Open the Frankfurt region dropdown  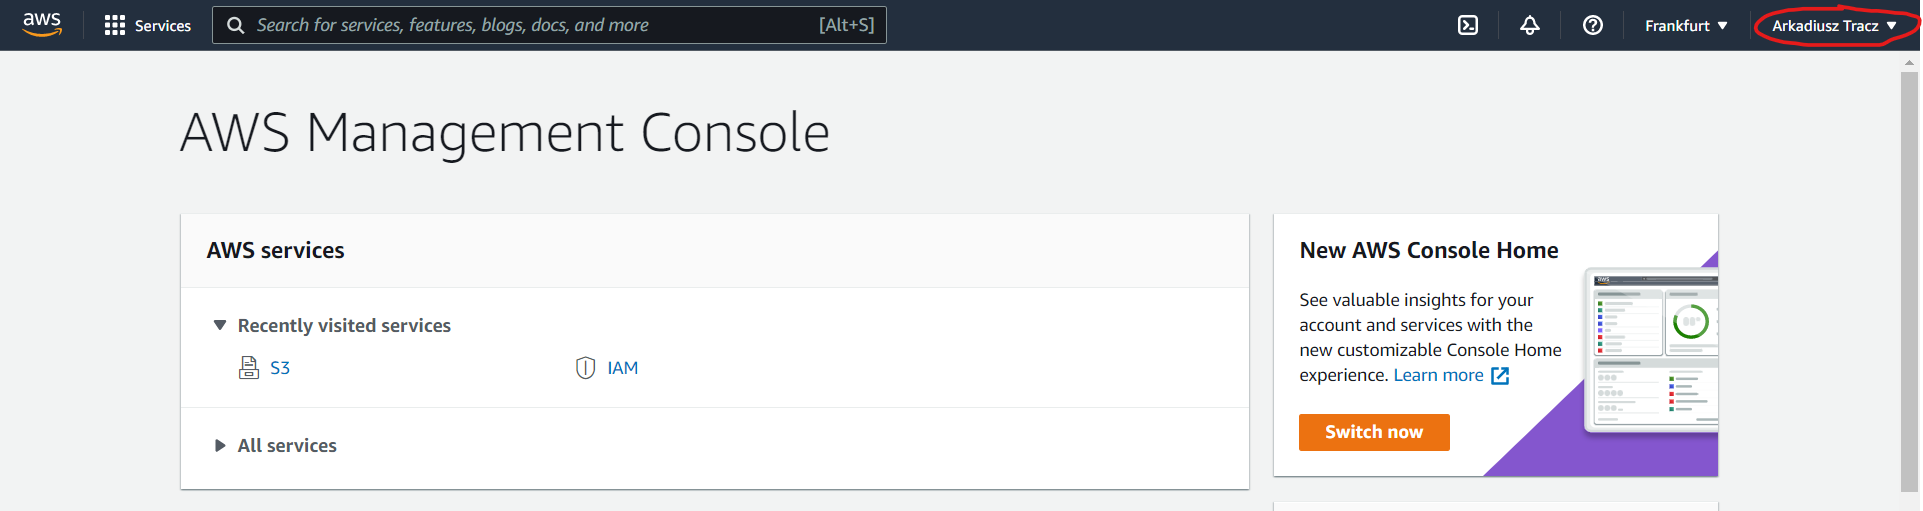pos(1686,25)
